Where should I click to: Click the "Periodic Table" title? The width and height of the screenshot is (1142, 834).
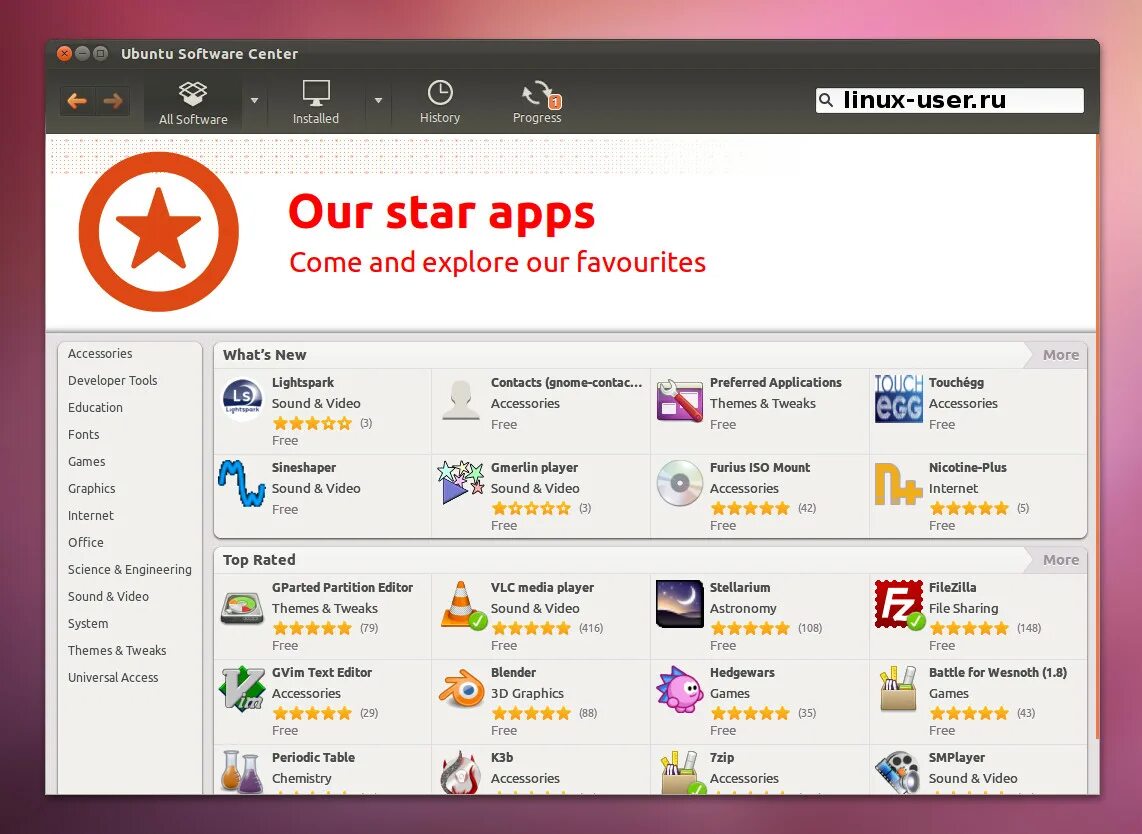313,758
